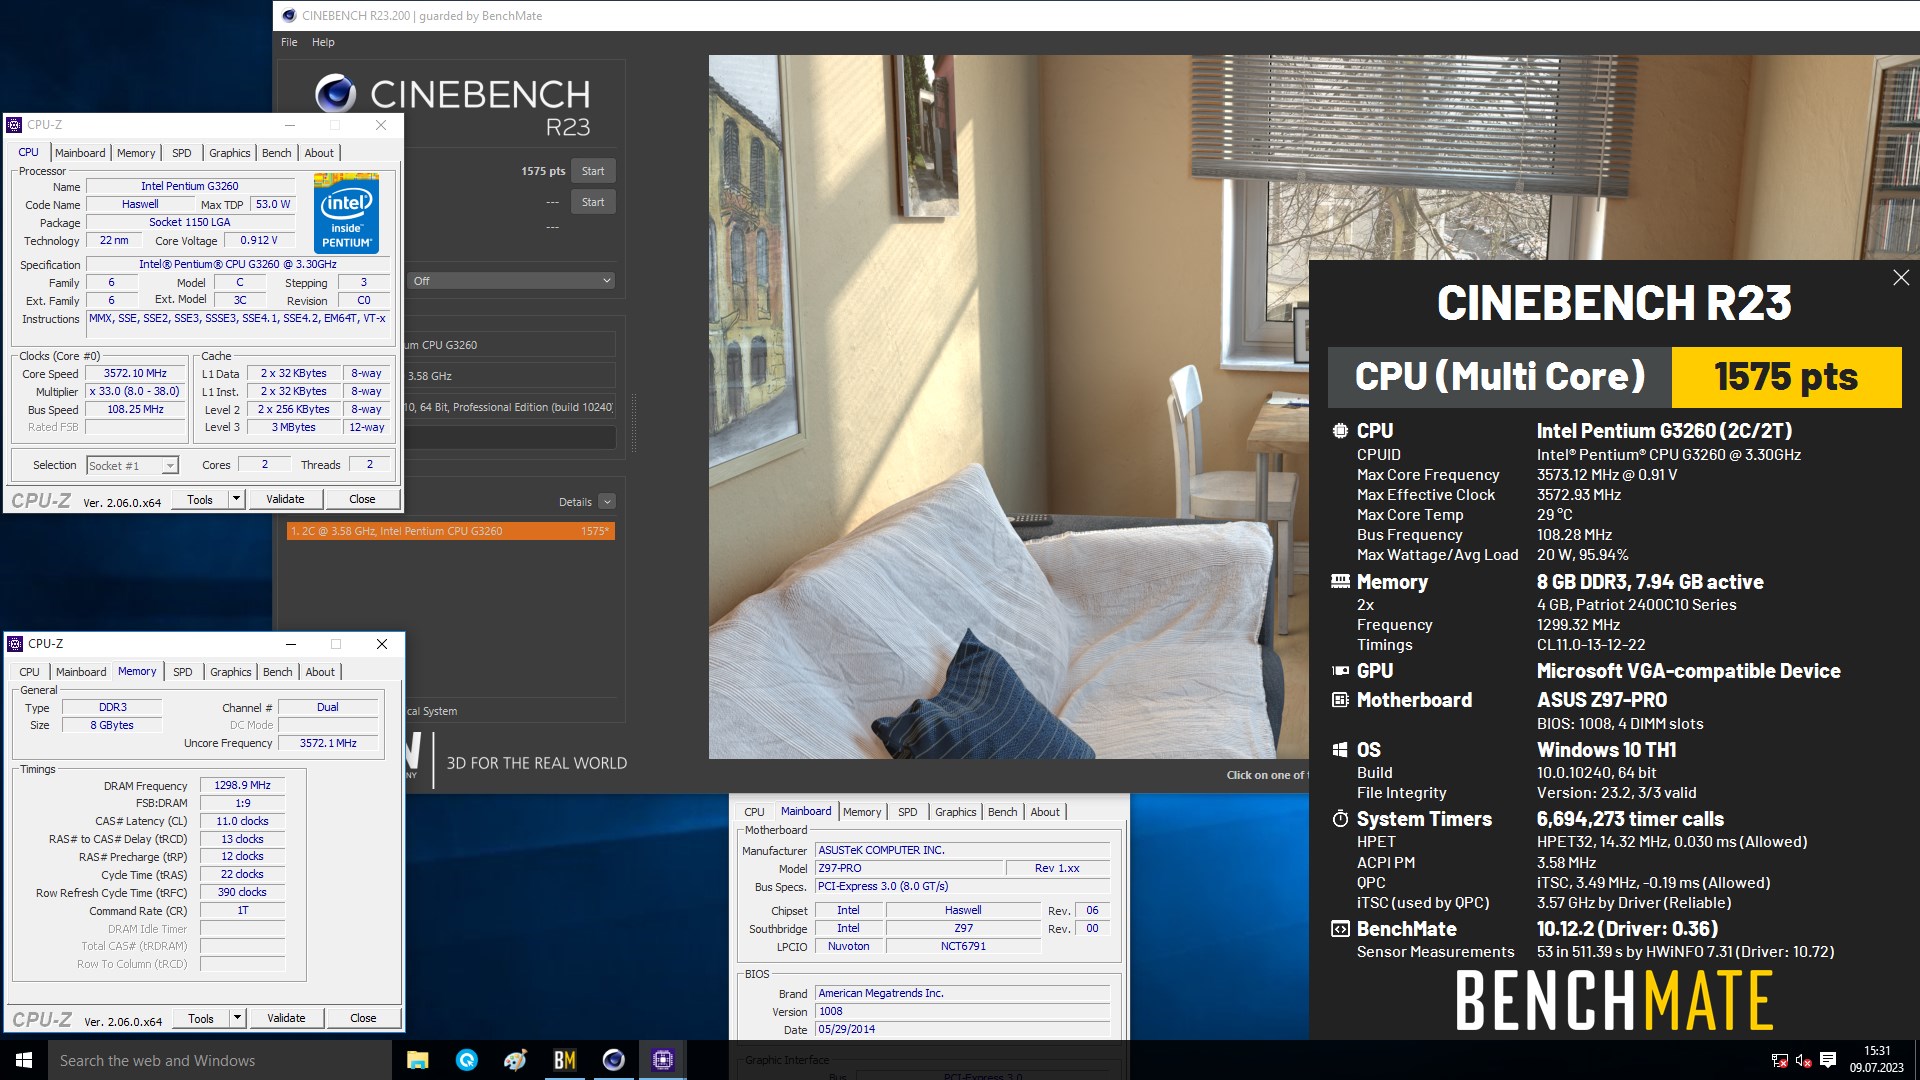This screenshot has height=1080, width=1920.
Task: Click the Intel Pentium logo in CPU-Z
Action: click(x=346, y=213)
